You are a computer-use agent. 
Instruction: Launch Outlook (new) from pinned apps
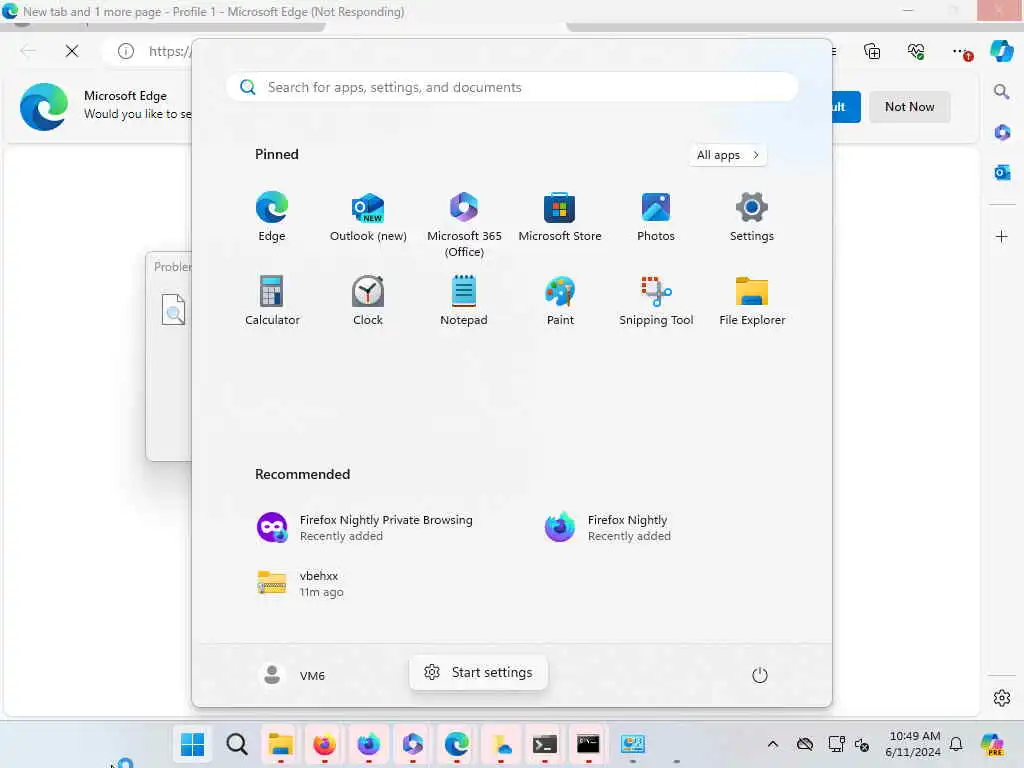368,217
